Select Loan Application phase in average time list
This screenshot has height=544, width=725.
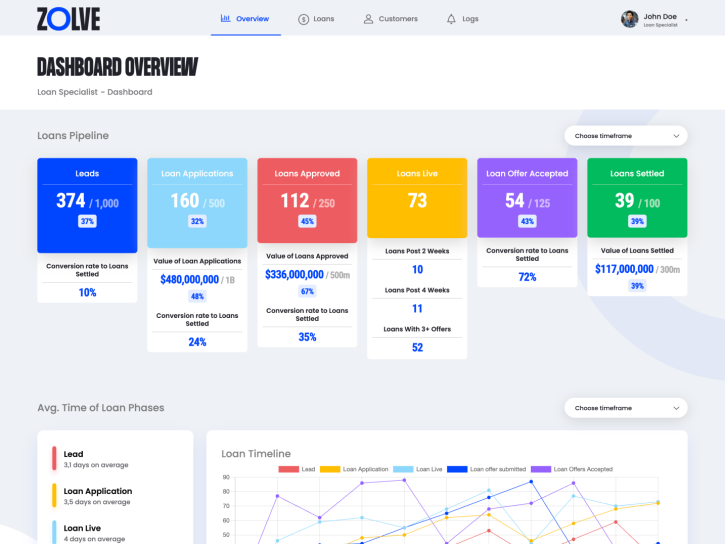(97, 491)
